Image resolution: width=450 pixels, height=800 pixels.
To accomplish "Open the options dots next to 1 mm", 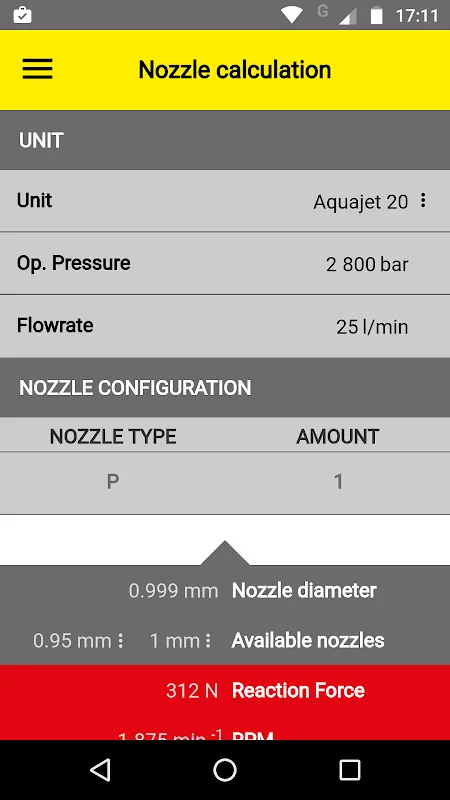I will coord(208,641).
